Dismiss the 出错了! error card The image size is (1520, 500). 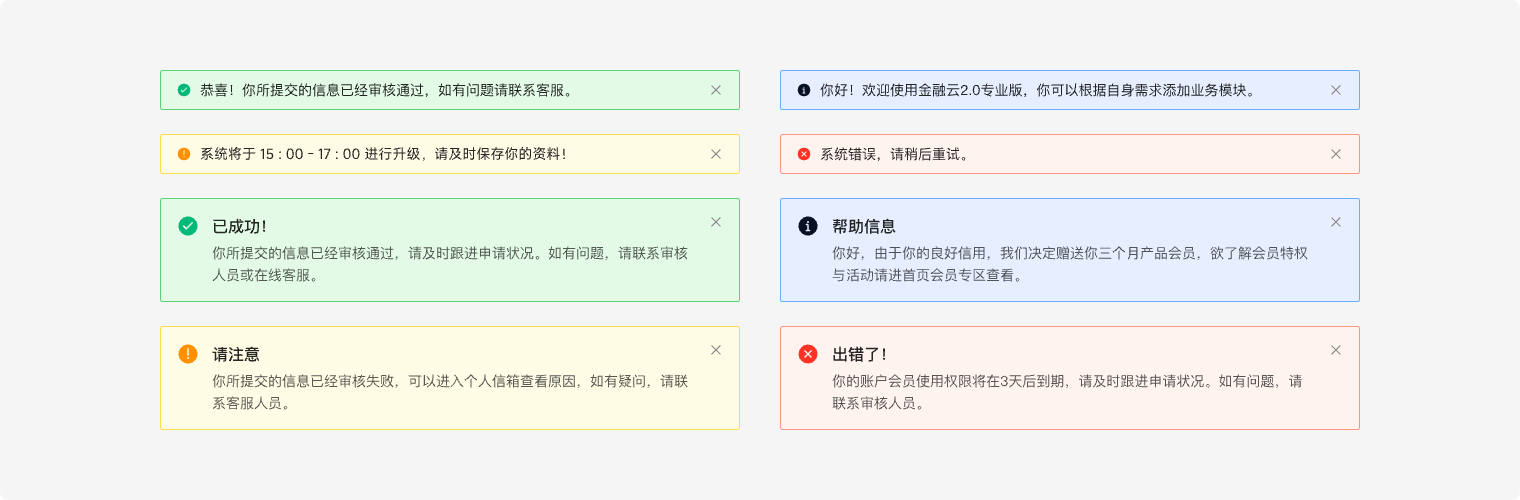pos(1336,350)
